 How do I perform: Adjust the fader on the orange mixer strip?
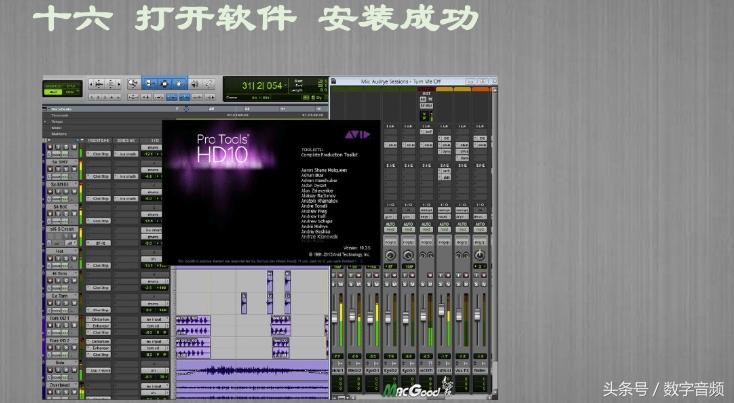[477, 315]
